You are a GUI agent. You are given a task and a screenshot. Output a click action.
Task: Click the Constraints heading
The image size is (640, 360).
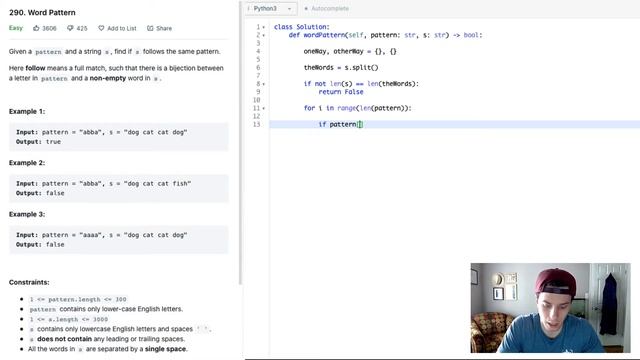tap(29, 282)
